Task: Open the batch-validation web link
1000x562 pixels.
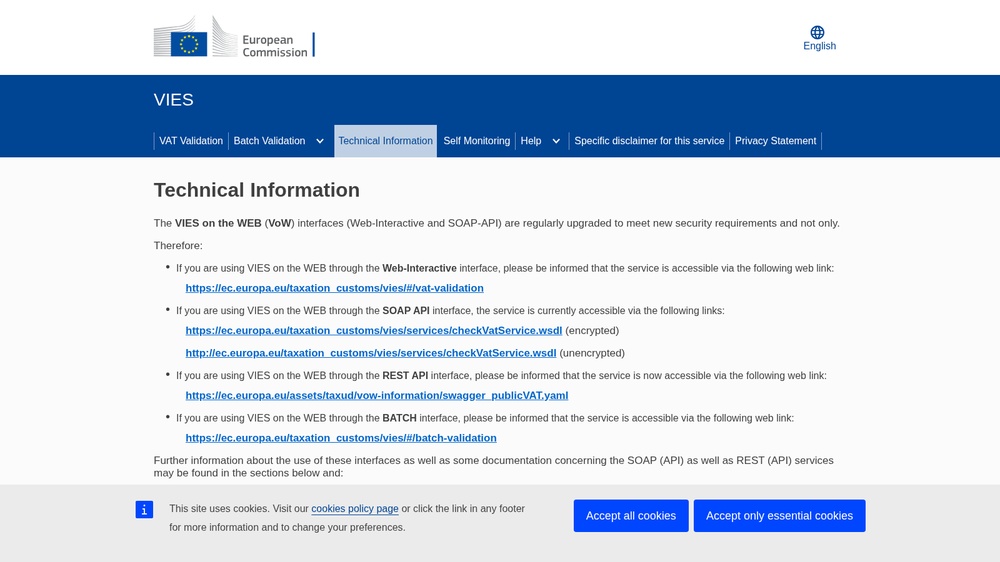Action: click(x=341, y=438)
